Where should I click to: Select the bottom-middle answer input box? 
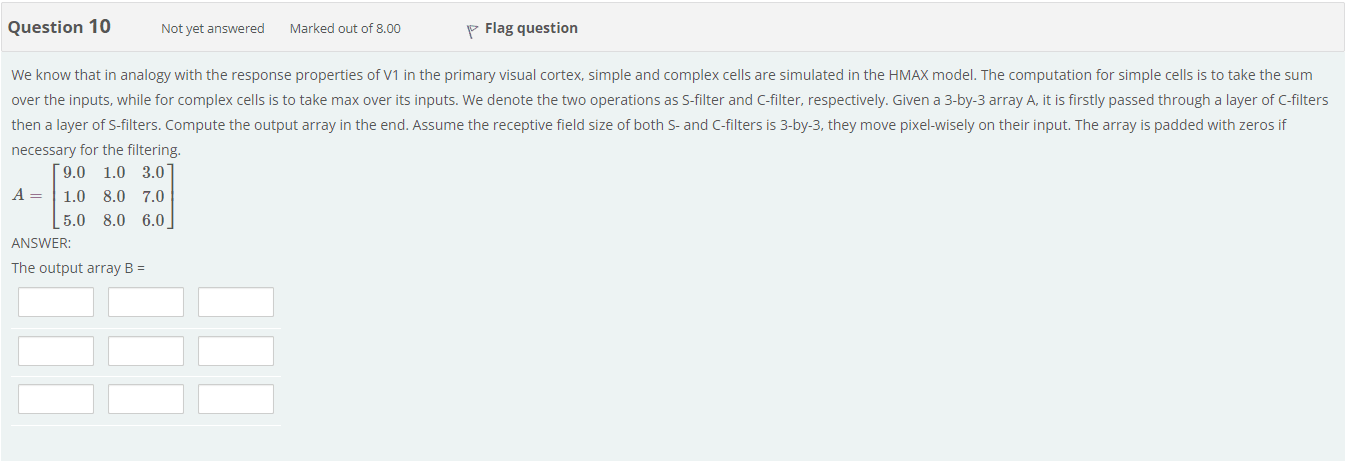[146, 399]
